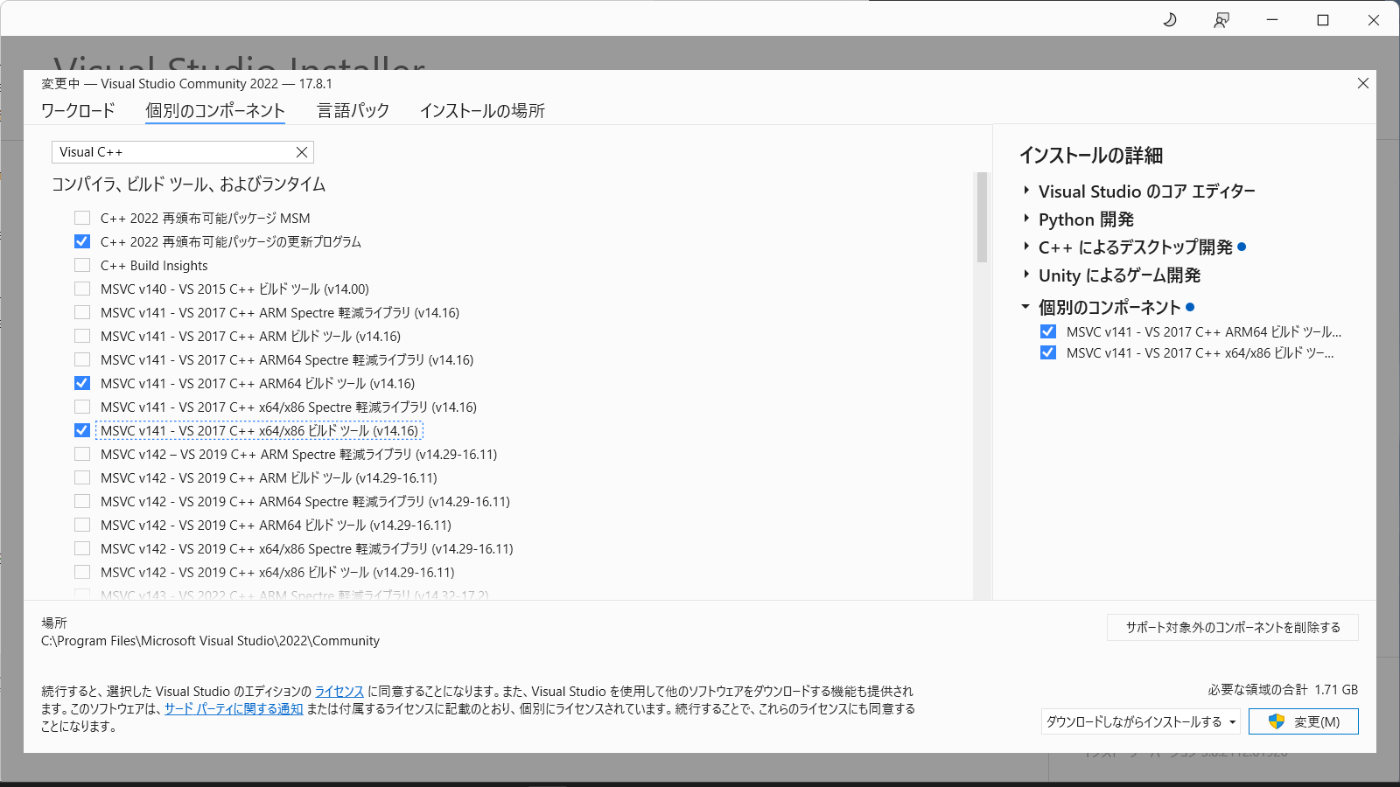
Task: Check MSVC v142 VS 2019 C++ ARM ビルドツール
Action: click(x=82, y=477)
